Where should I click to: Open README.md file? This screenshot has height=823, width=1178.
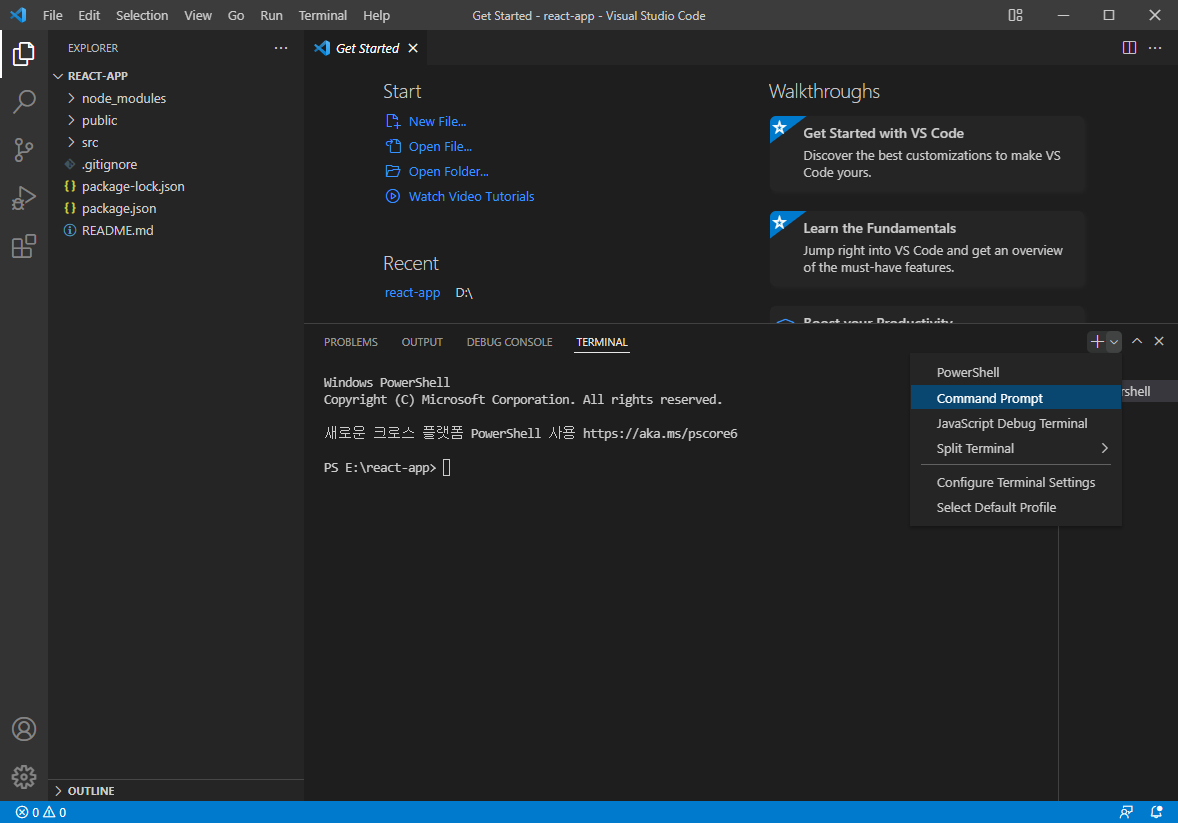tap(117, 230)
